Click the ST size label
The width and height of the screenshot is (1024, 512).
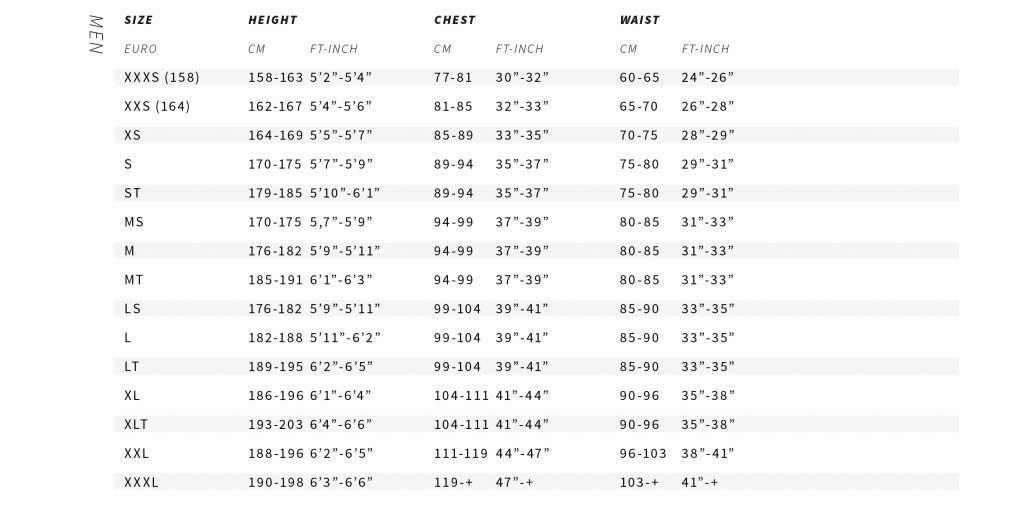pyautogui.click(x=132, y=193)
